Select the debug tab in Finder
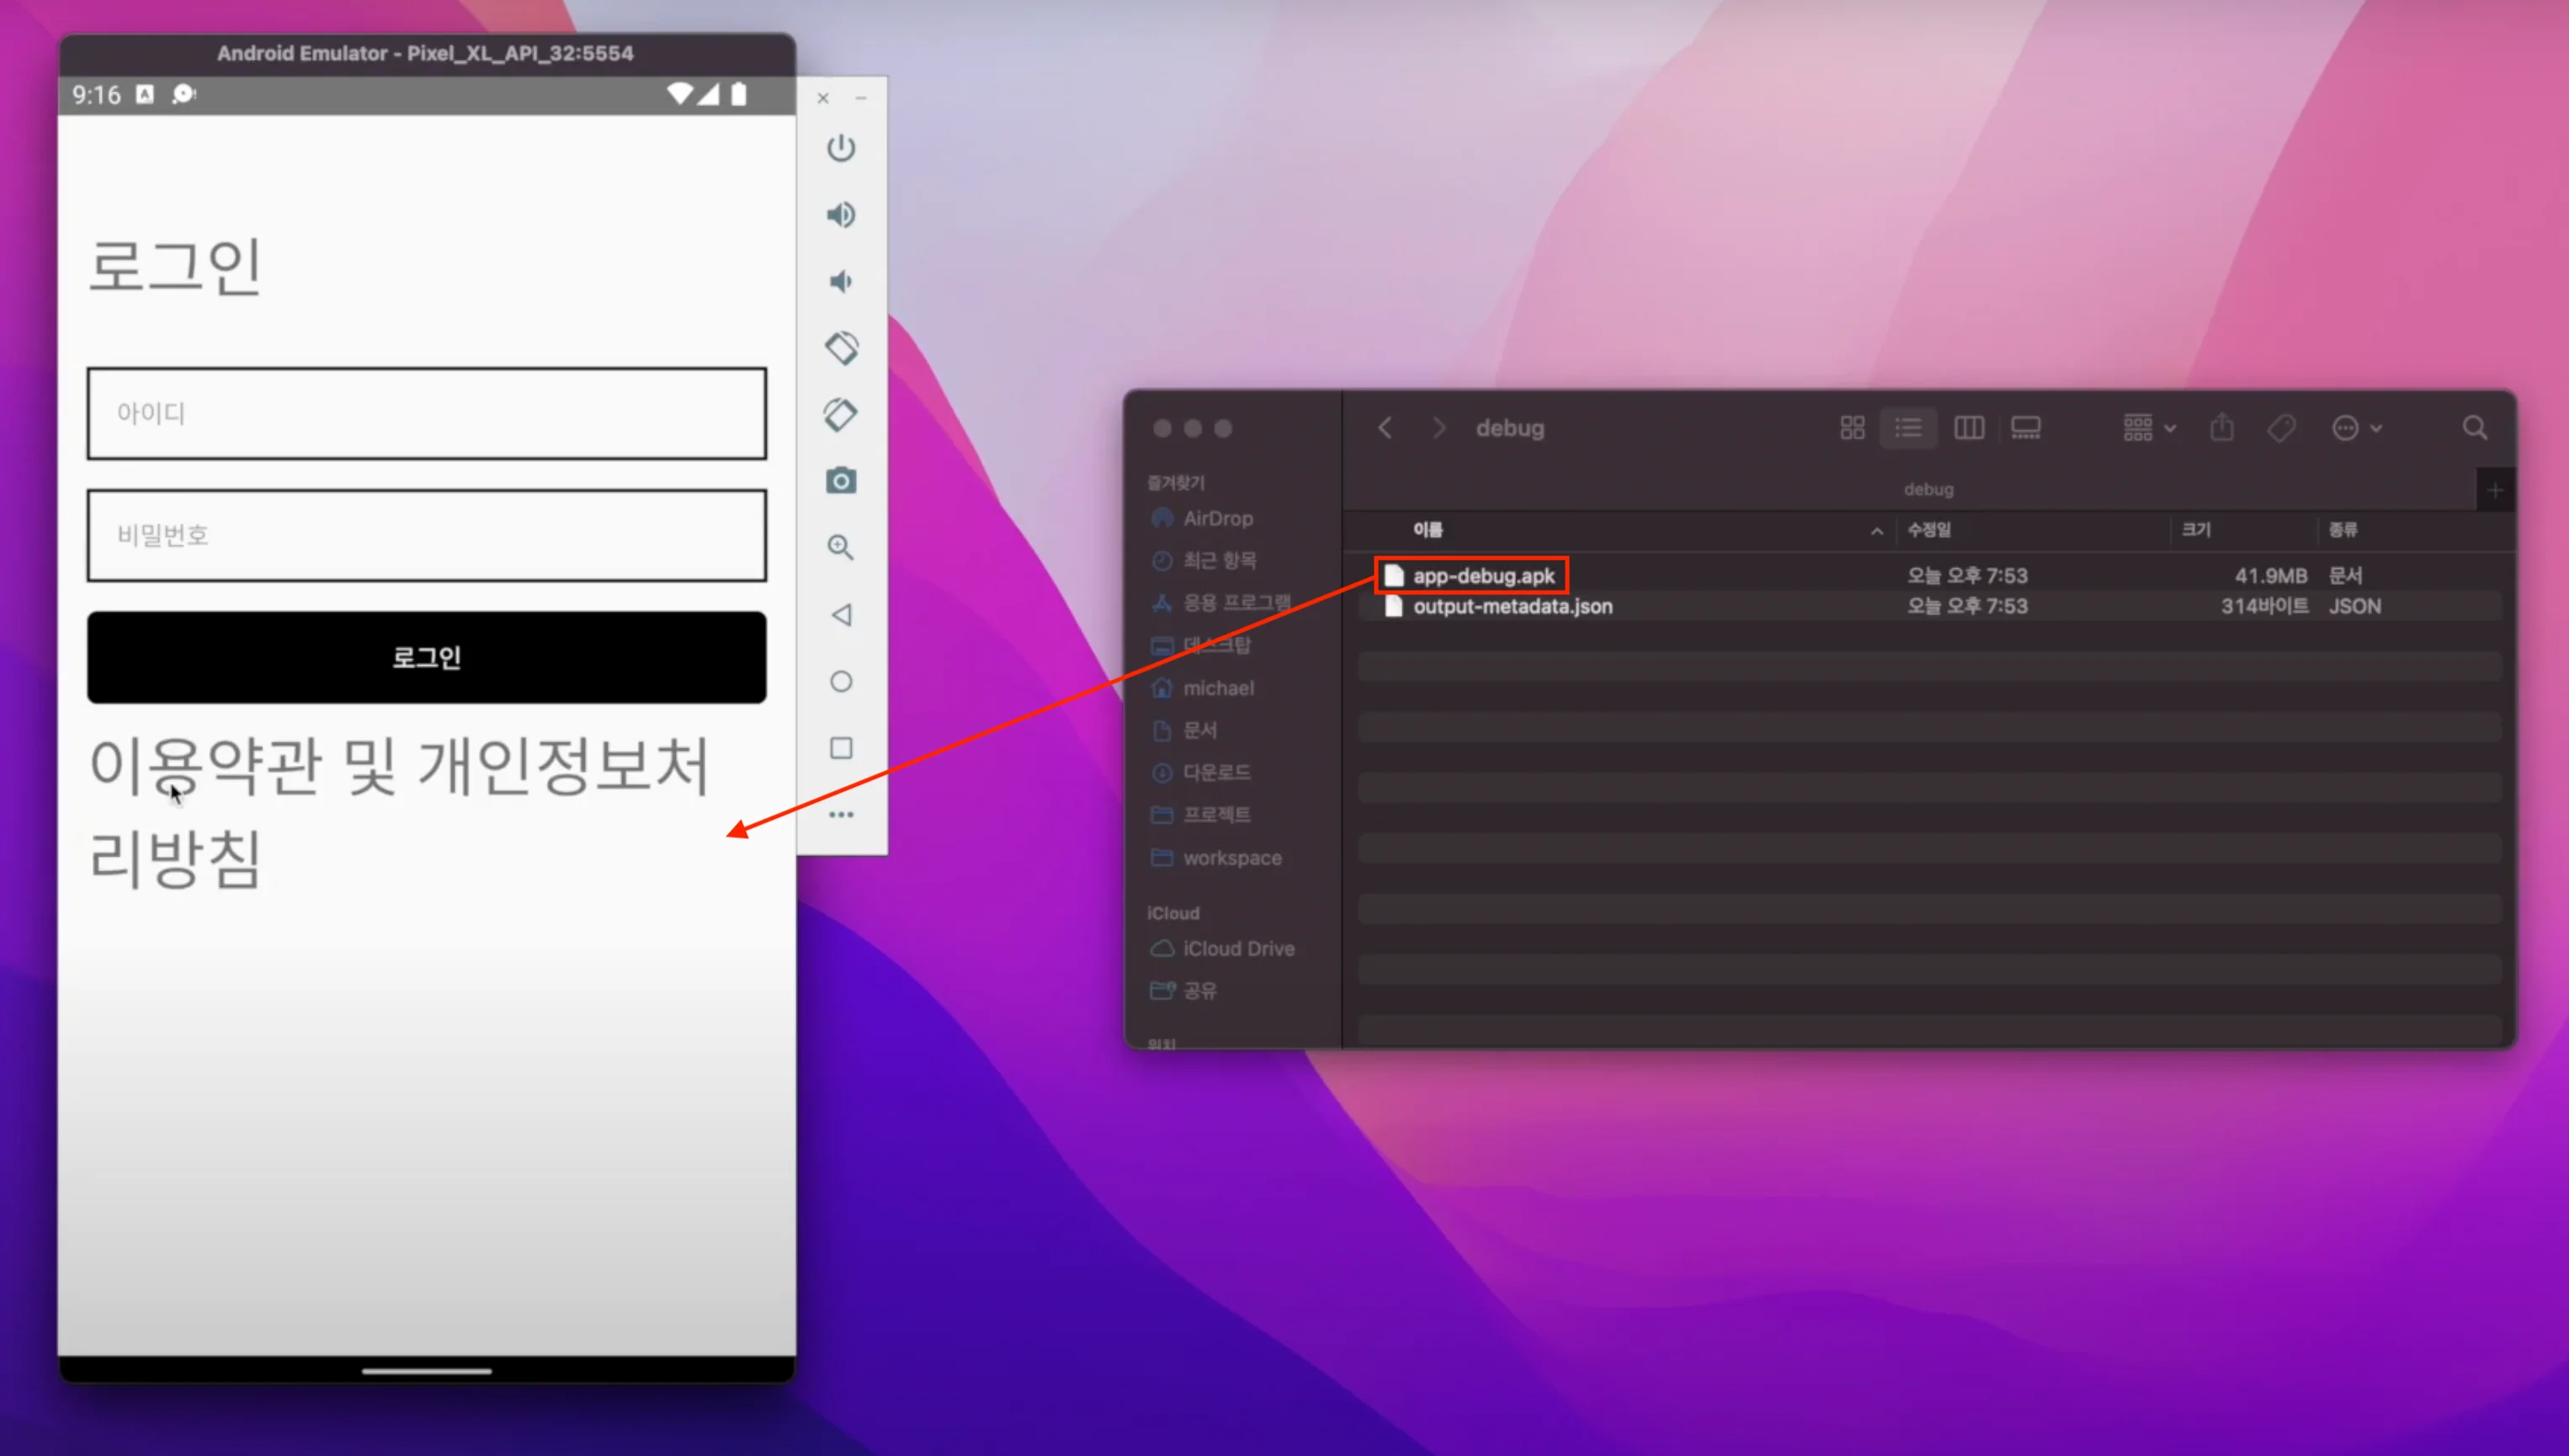This screenshot has height=1456, width=2569. 1928,489
